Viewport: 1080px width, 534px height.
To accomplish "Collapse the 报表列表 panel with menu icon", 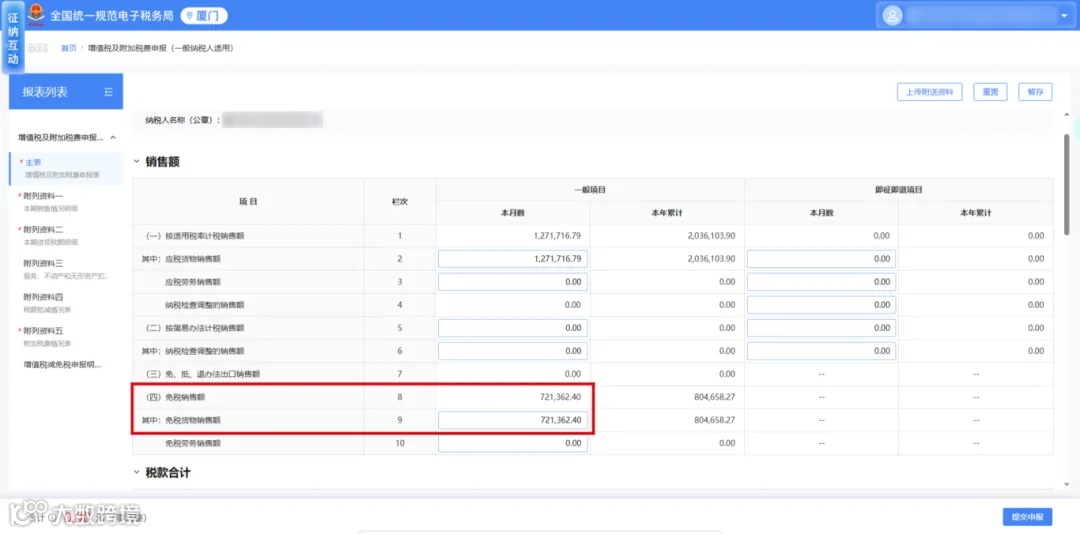I will [x=108, y=92].
